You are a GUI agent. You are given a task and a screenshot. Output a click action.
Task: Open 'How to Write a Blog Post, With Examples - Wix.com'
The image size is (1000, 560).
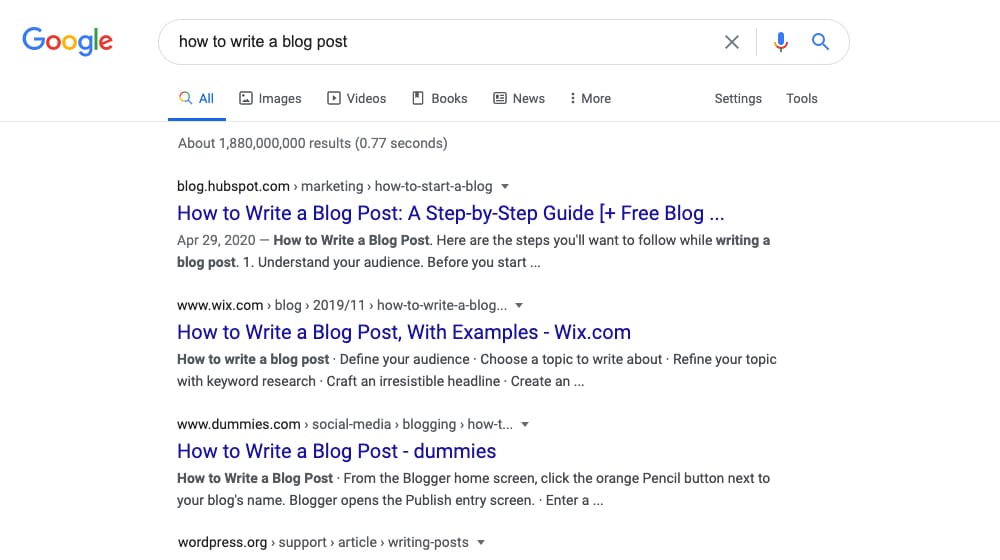(x=404, y=332)
